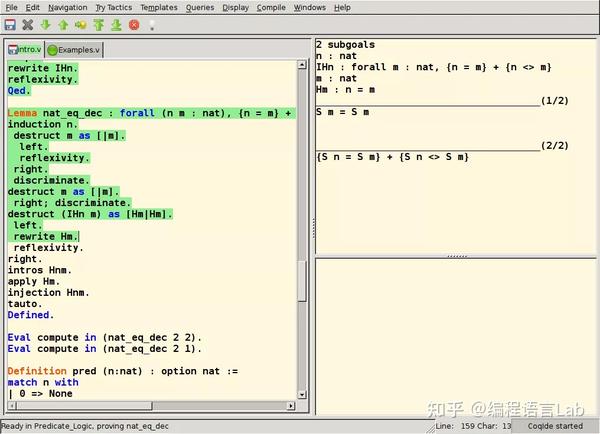Click the 'apply Hm.' line
The image size is (600, 434).
34,281
